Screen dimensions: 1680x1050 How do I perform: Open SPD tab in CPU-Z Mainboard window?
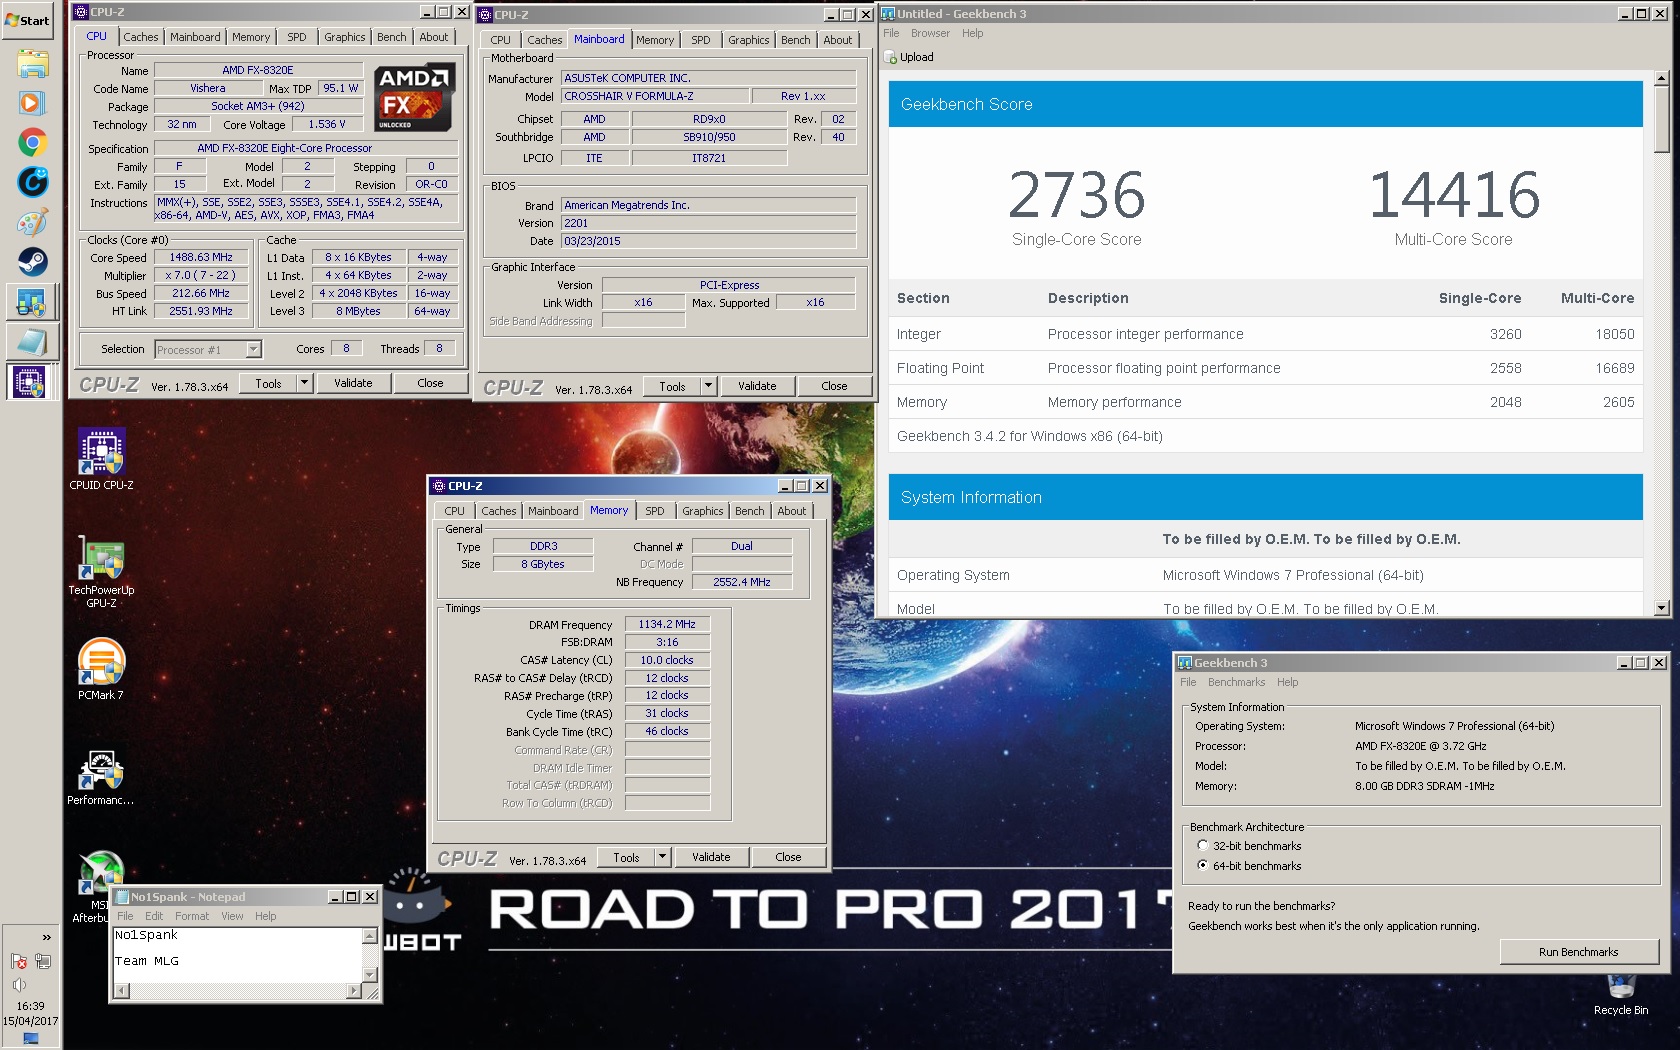point(701,40)
